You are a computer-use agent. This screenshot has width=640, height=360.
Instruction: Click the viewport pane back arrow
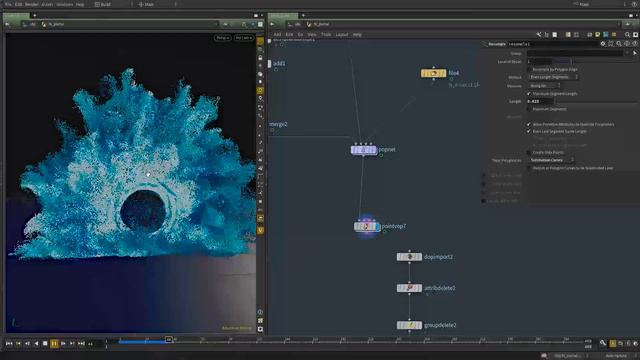click(7, 24)
